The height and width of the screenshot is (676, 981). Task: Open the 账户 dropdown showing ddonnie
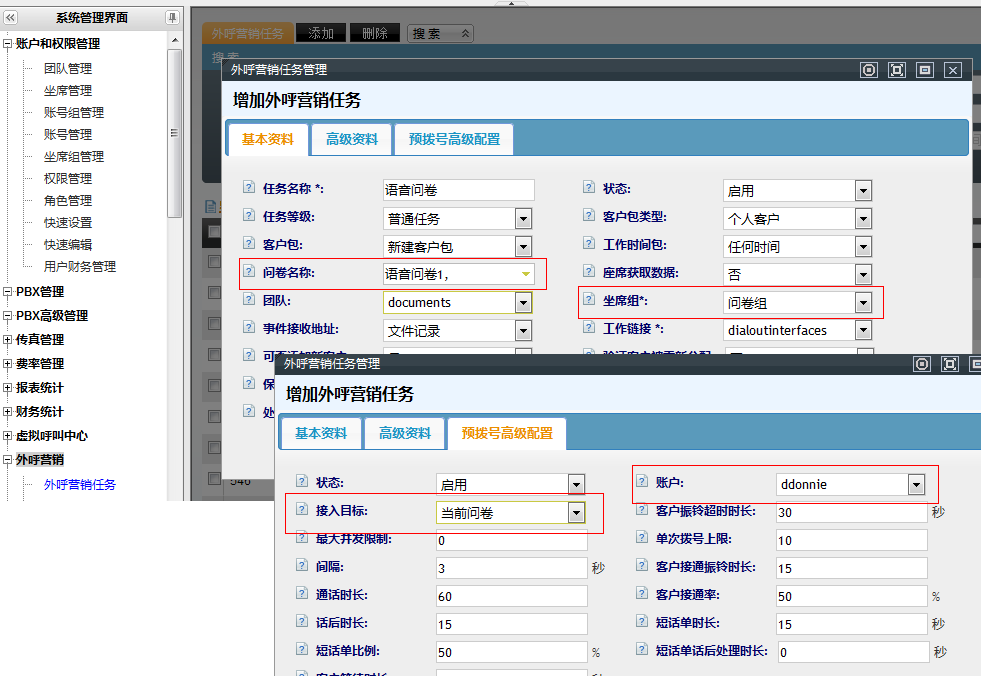click(915, 485)
